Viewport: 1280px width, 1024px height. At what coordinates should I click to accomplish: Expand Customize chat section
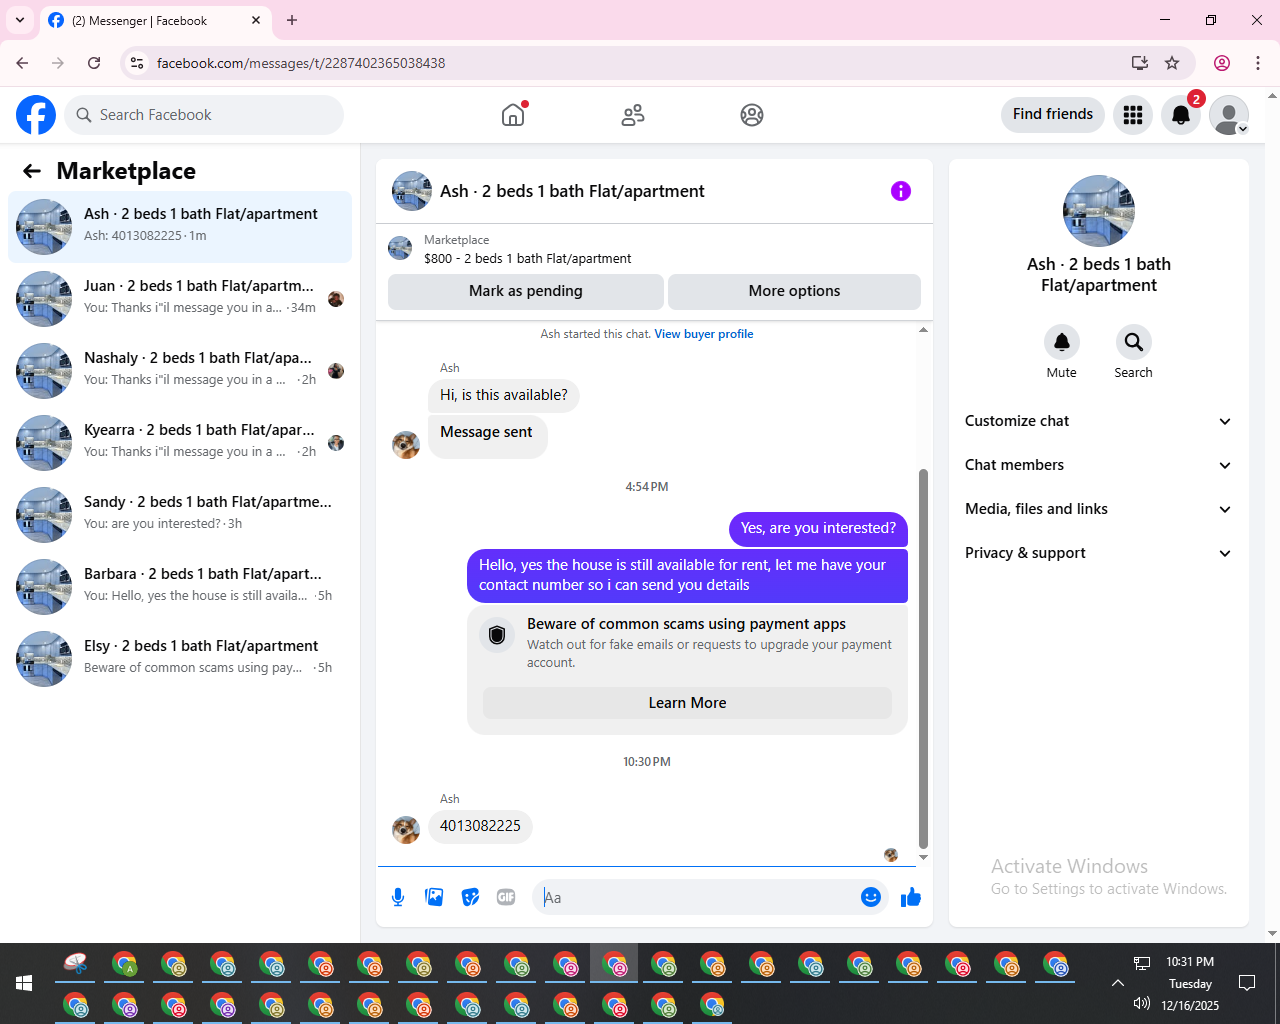point(1099,421)
